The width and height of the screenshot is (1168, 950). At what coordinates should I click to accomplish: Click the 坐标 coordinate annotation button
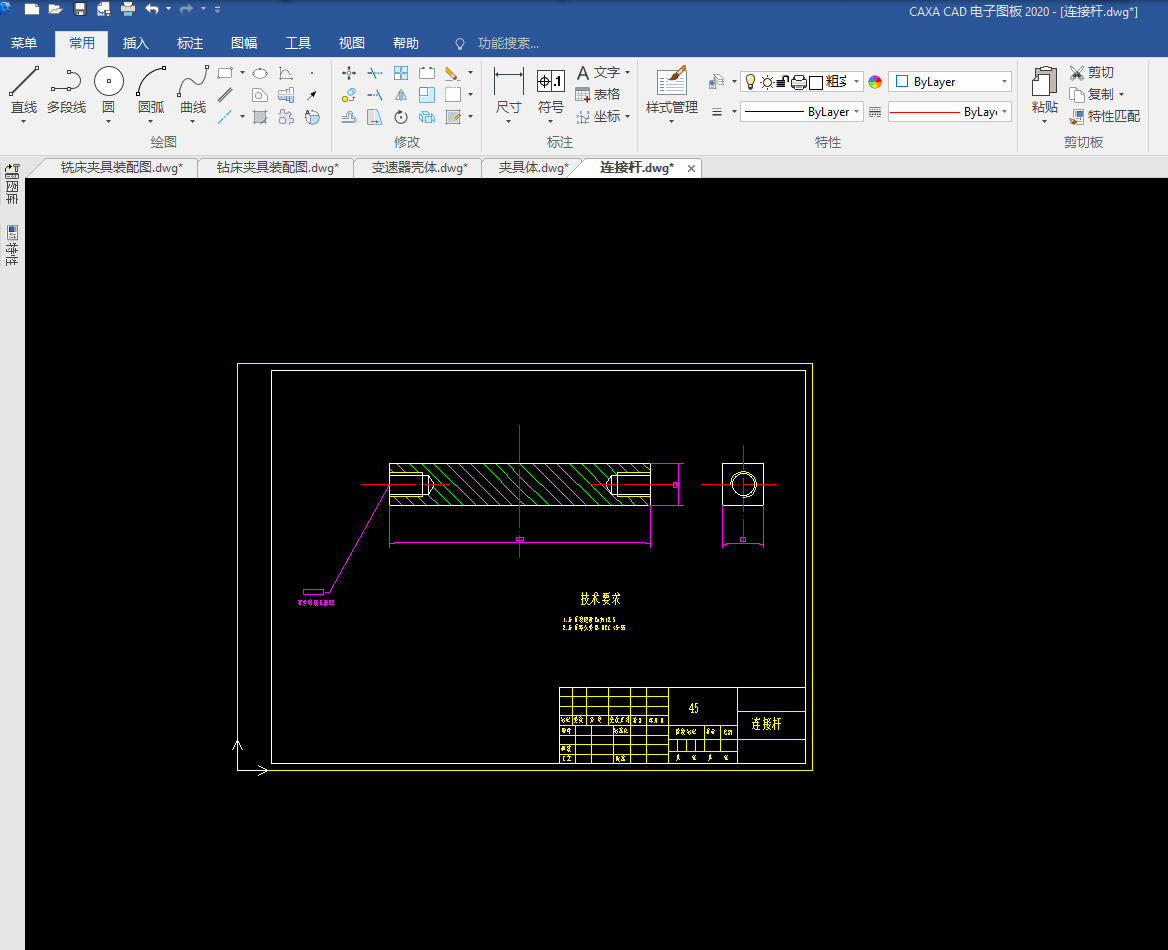tap(599, 116)
